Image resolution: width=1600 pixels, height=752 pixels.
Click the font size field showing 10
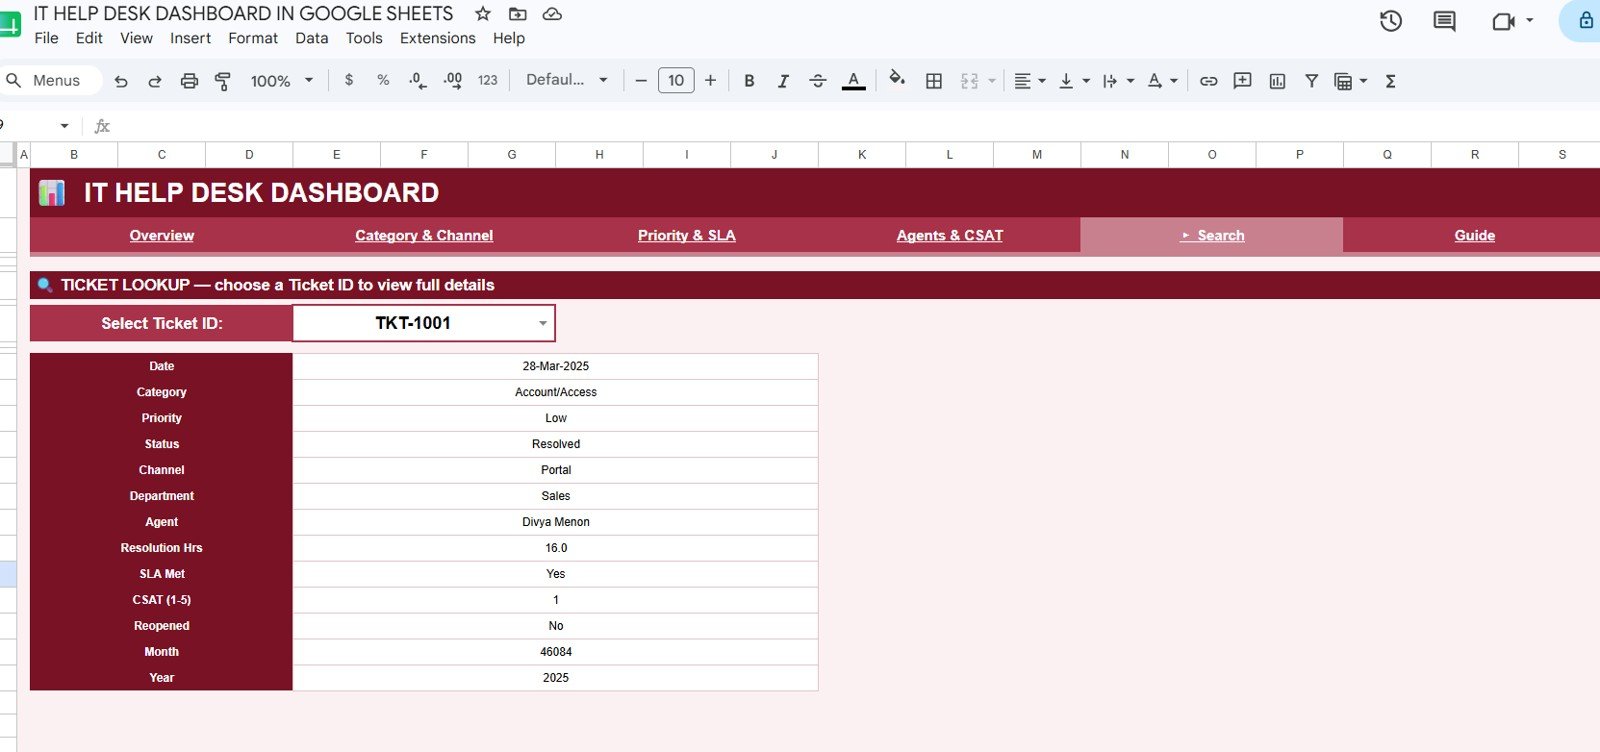[x=676, y=80]
